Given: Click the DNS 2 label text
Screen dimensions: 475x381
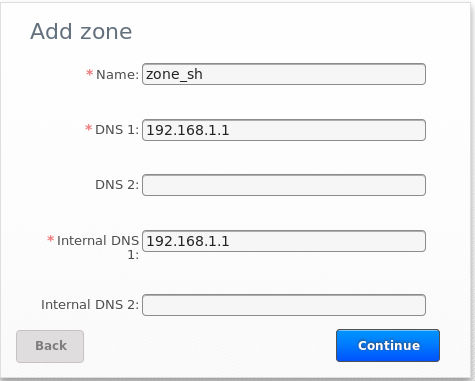Looking at the screenshot, I should pyautogui.click(x=117, y=185).
